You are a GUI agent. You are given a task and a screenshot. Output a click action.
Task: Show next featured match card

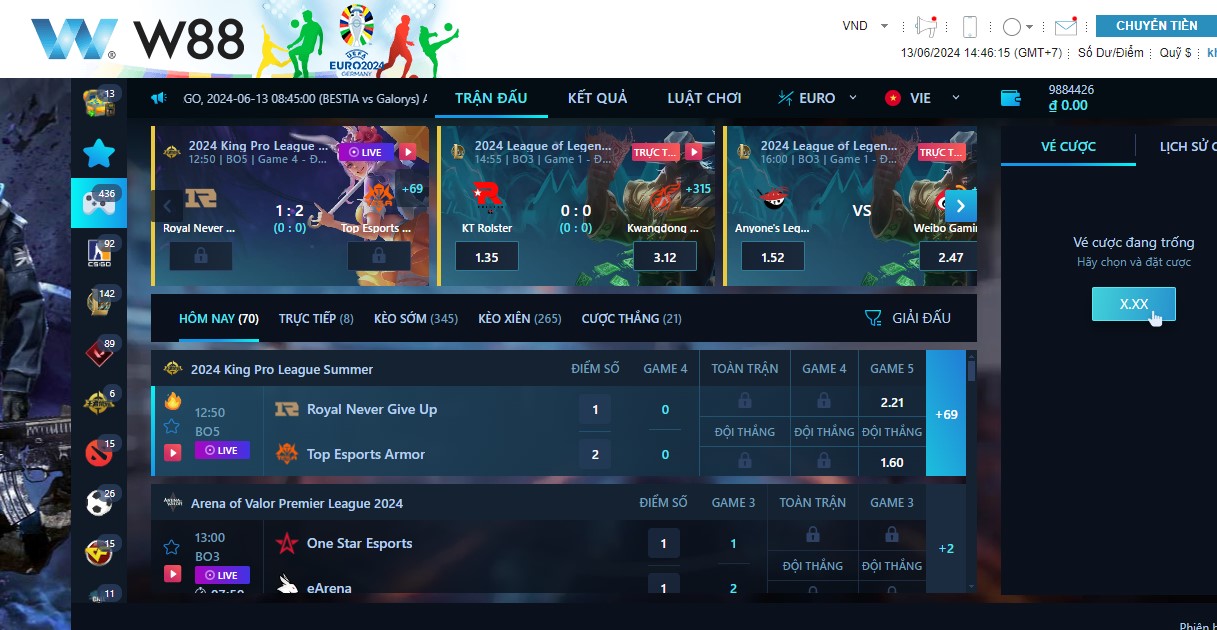pyautogui.click(x=960, y=206)
